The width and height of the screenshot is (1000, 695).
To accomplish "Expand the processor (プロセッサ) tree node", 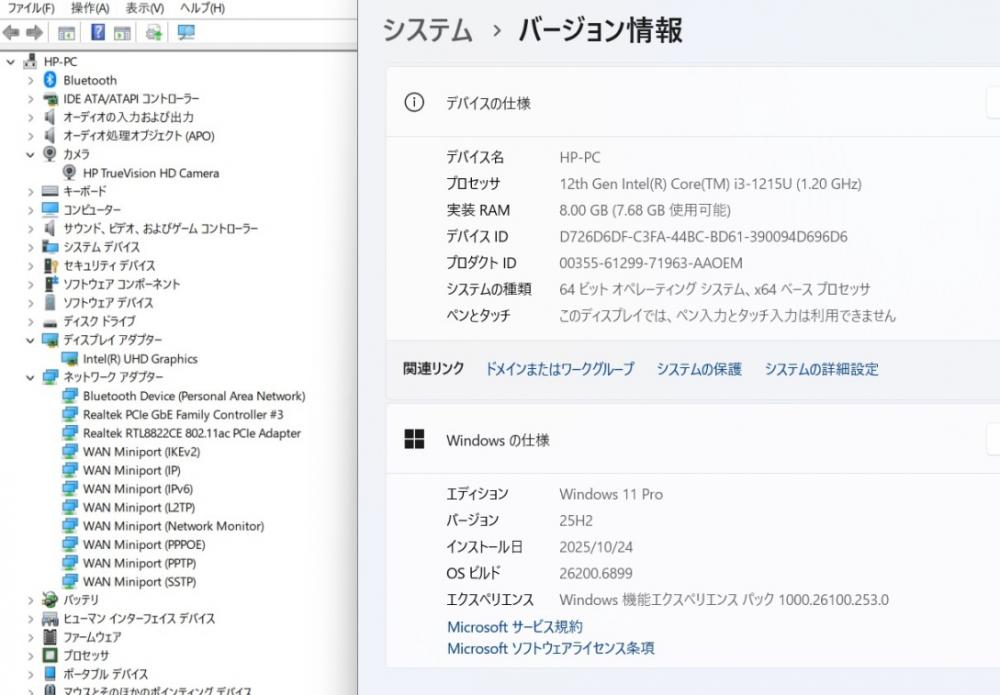I will coord(30,655).
